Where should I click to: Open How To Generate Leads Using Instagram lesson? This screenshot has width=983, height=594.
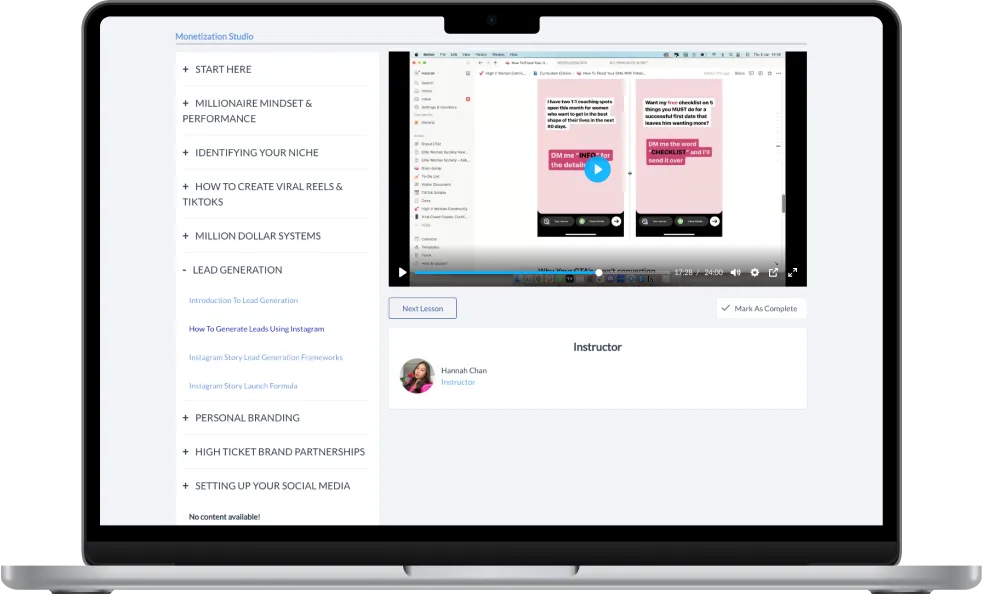coord(256,329)
